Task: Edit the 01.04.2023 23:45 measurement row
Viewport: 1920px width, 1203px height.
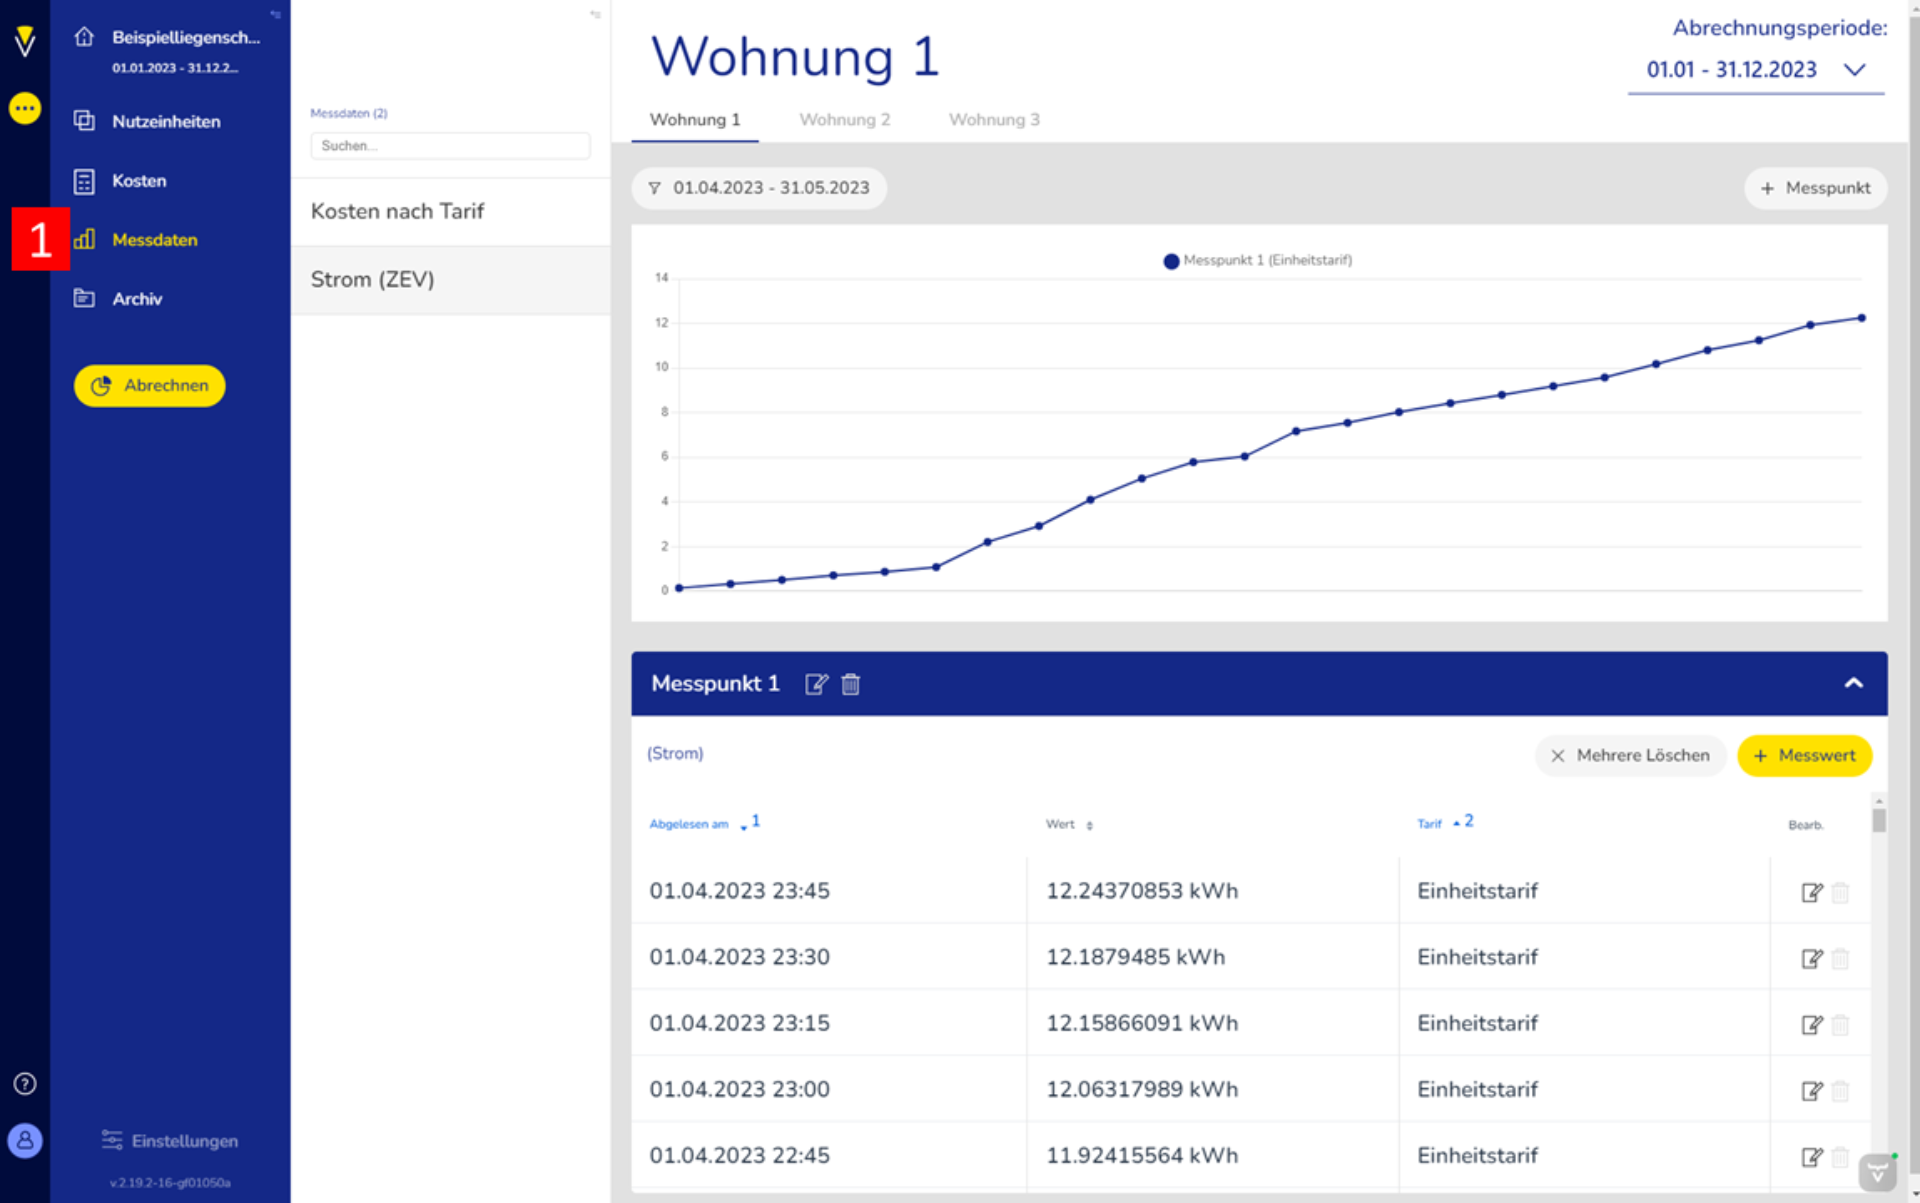Action: click(1811, 892)
